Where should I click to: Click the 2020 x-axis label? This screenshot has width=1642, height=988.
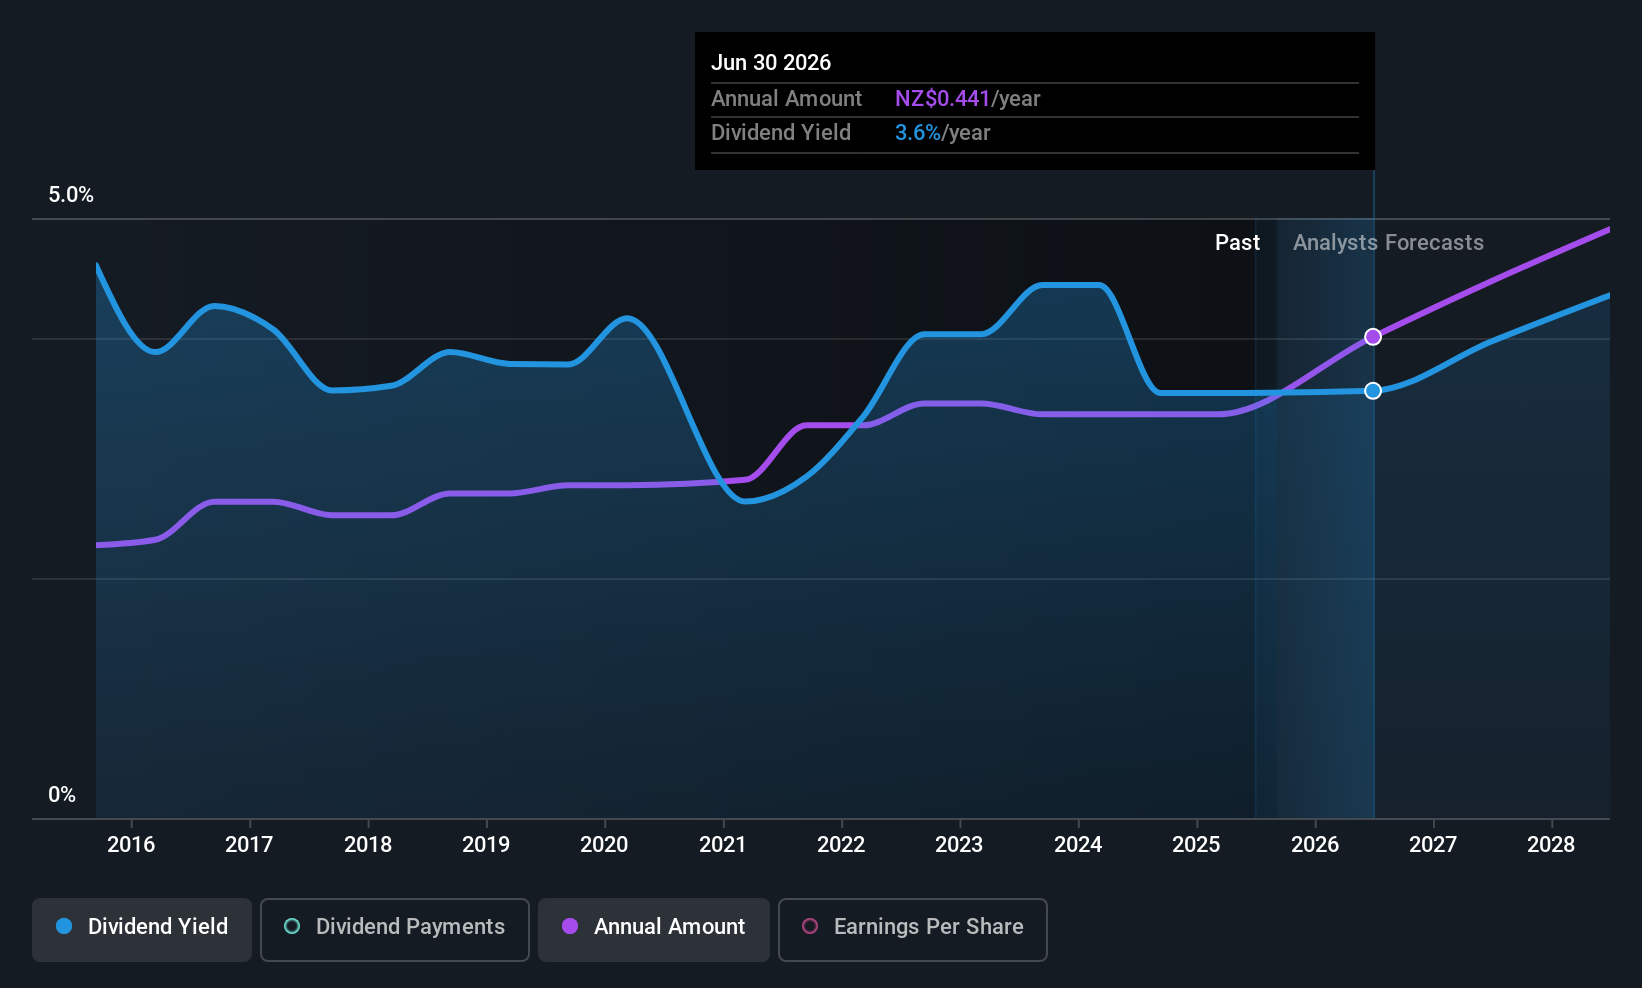pos(604,845)
